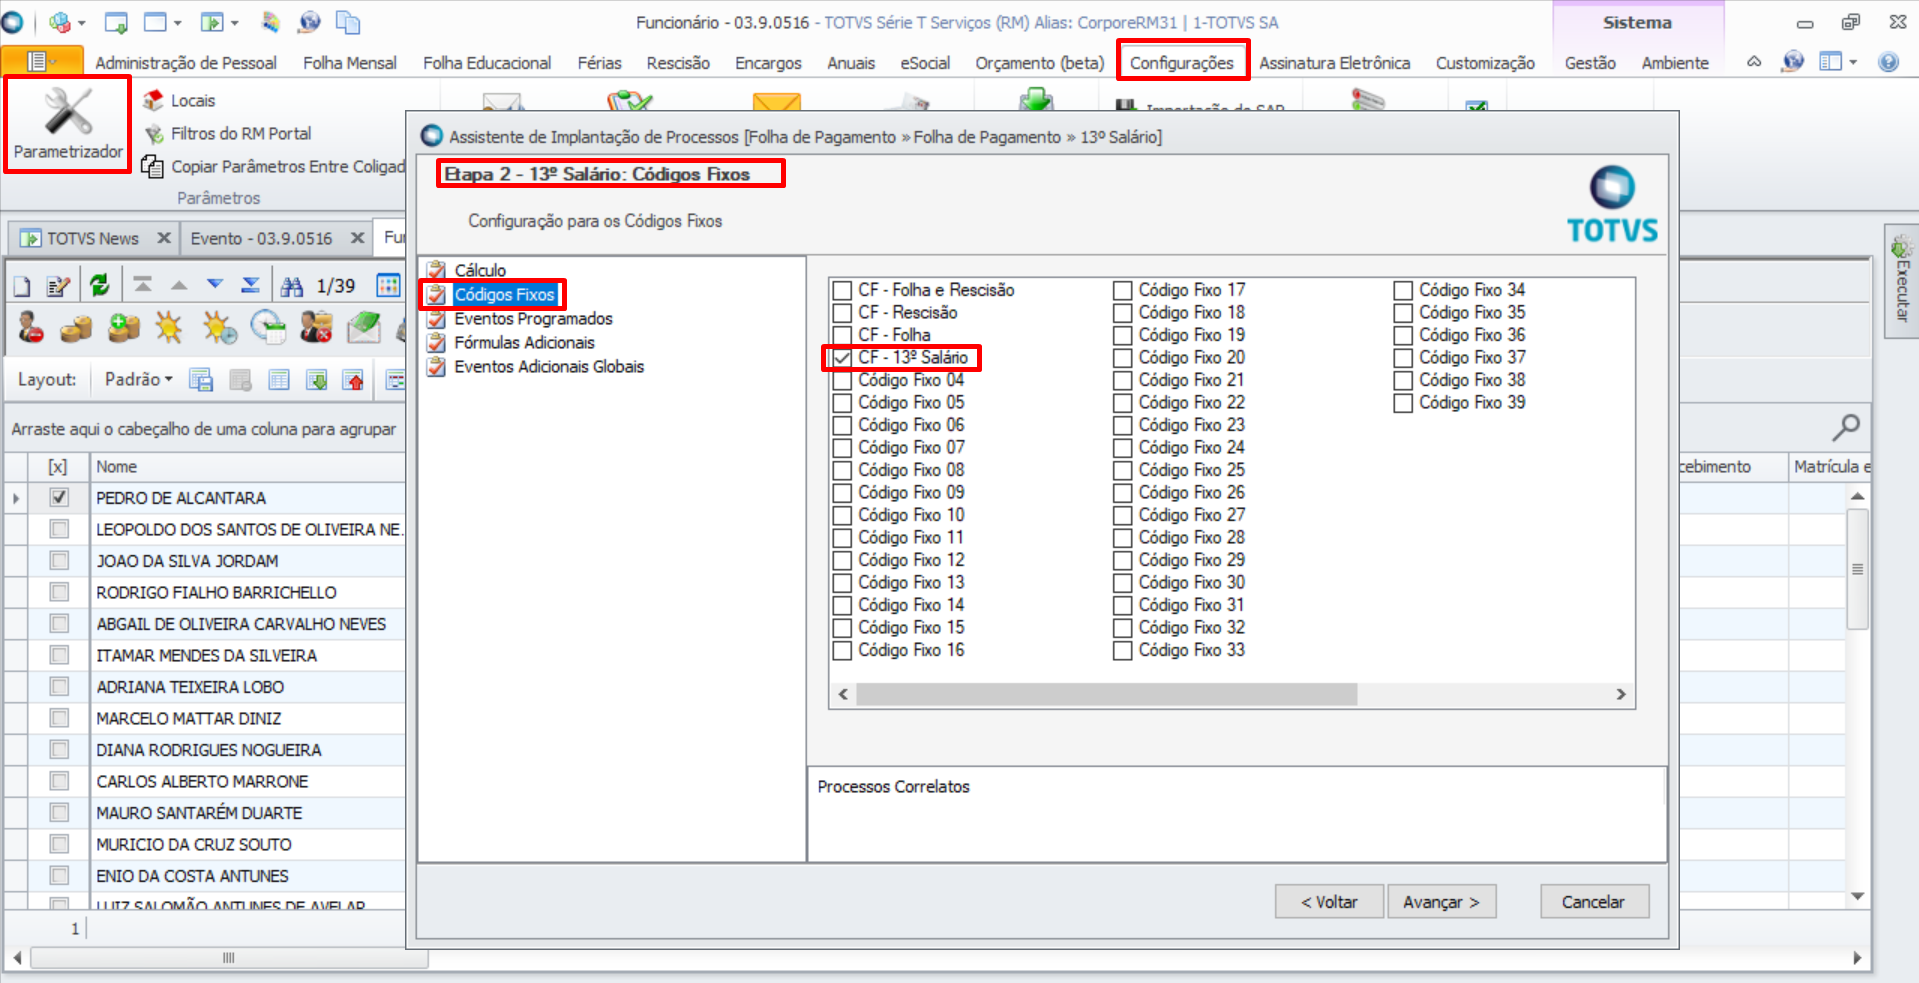Check the CF - Folha option
Viewport: 1919px width, 983px height.
842,335
